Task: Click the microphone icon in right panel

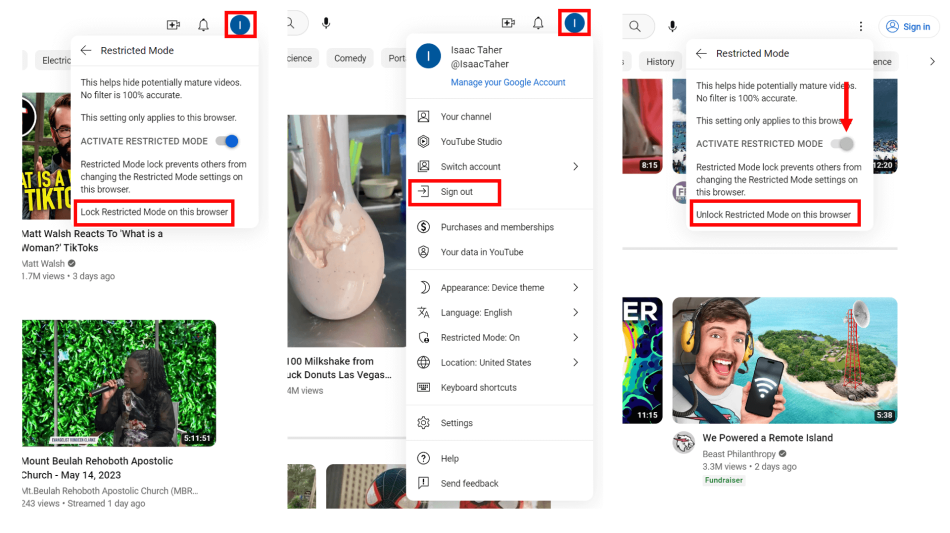Action: tap(673, 27)
